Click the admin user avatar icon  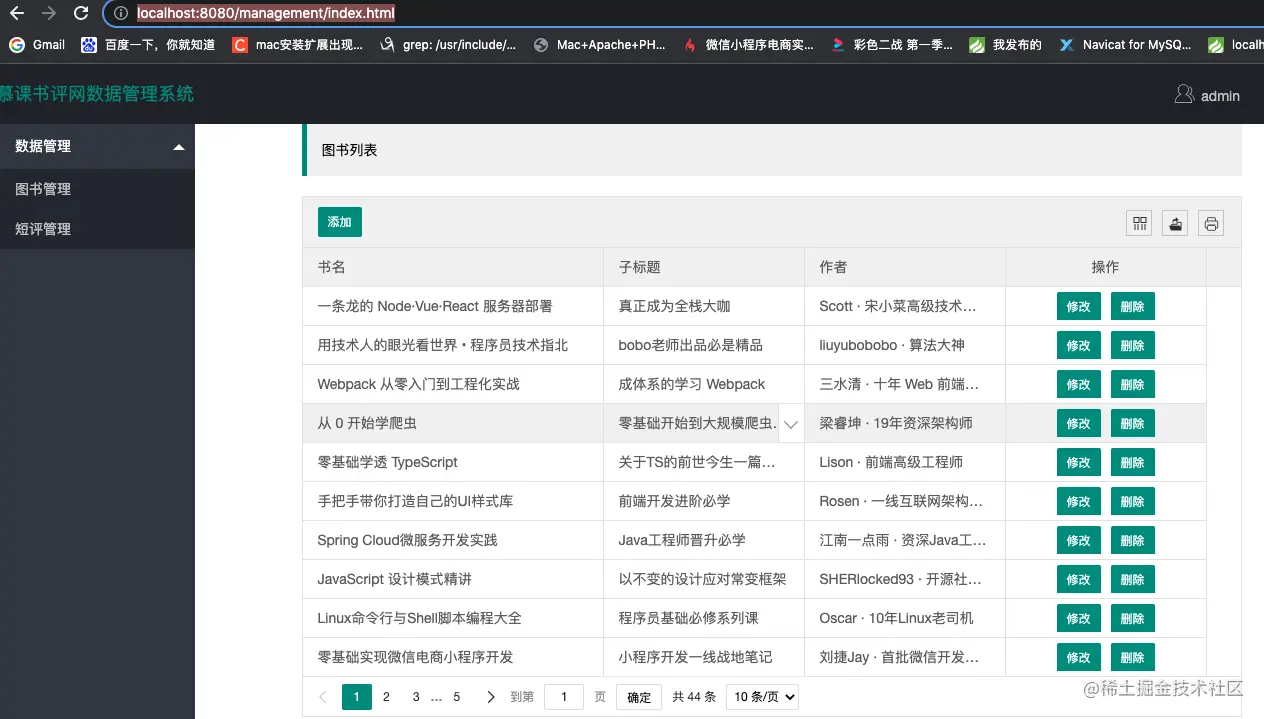tap(1184, 95)
